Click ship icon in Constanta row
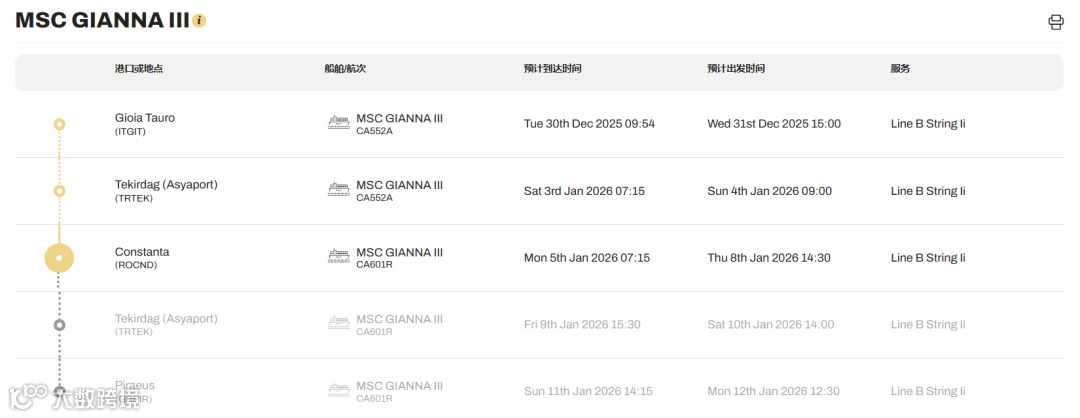Viewport: 1080px width, 418px height. pos(339,257)
